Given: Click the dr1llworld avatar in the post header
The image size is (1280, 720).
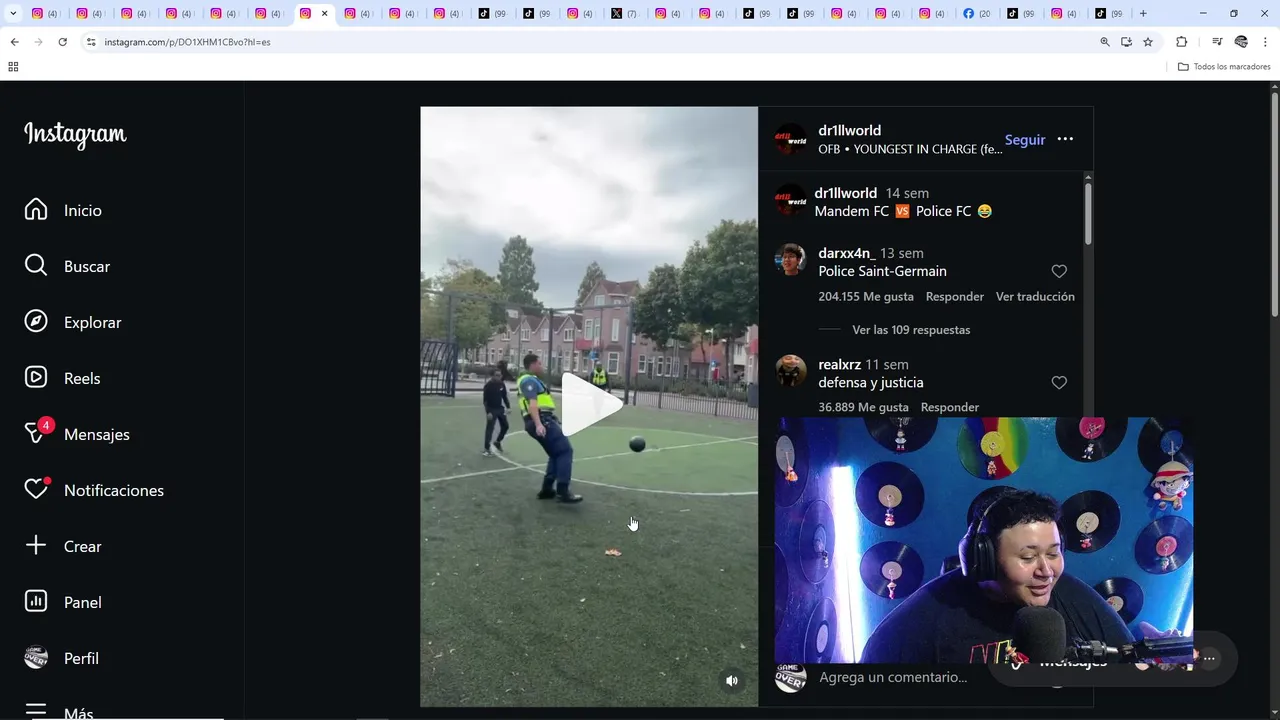Looking at the screenshot, I should 790,139.
